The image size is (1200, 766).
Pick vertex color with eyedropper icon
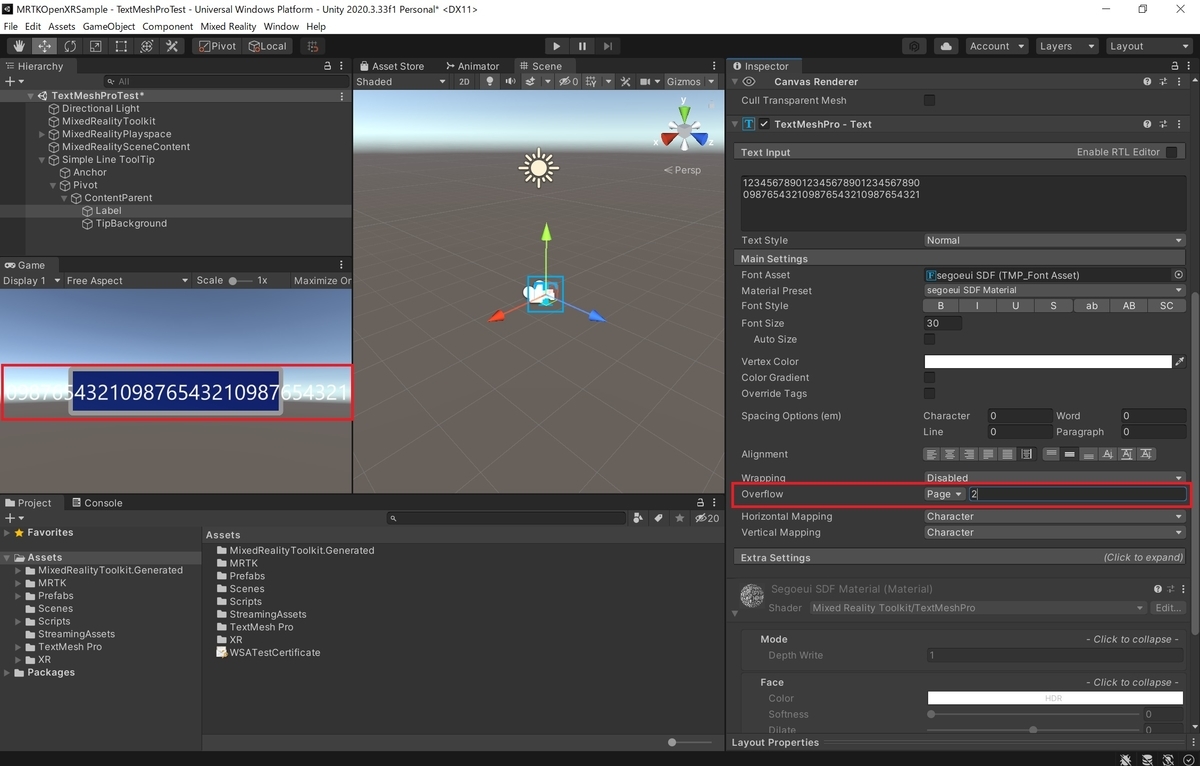tap(1179, 362)
